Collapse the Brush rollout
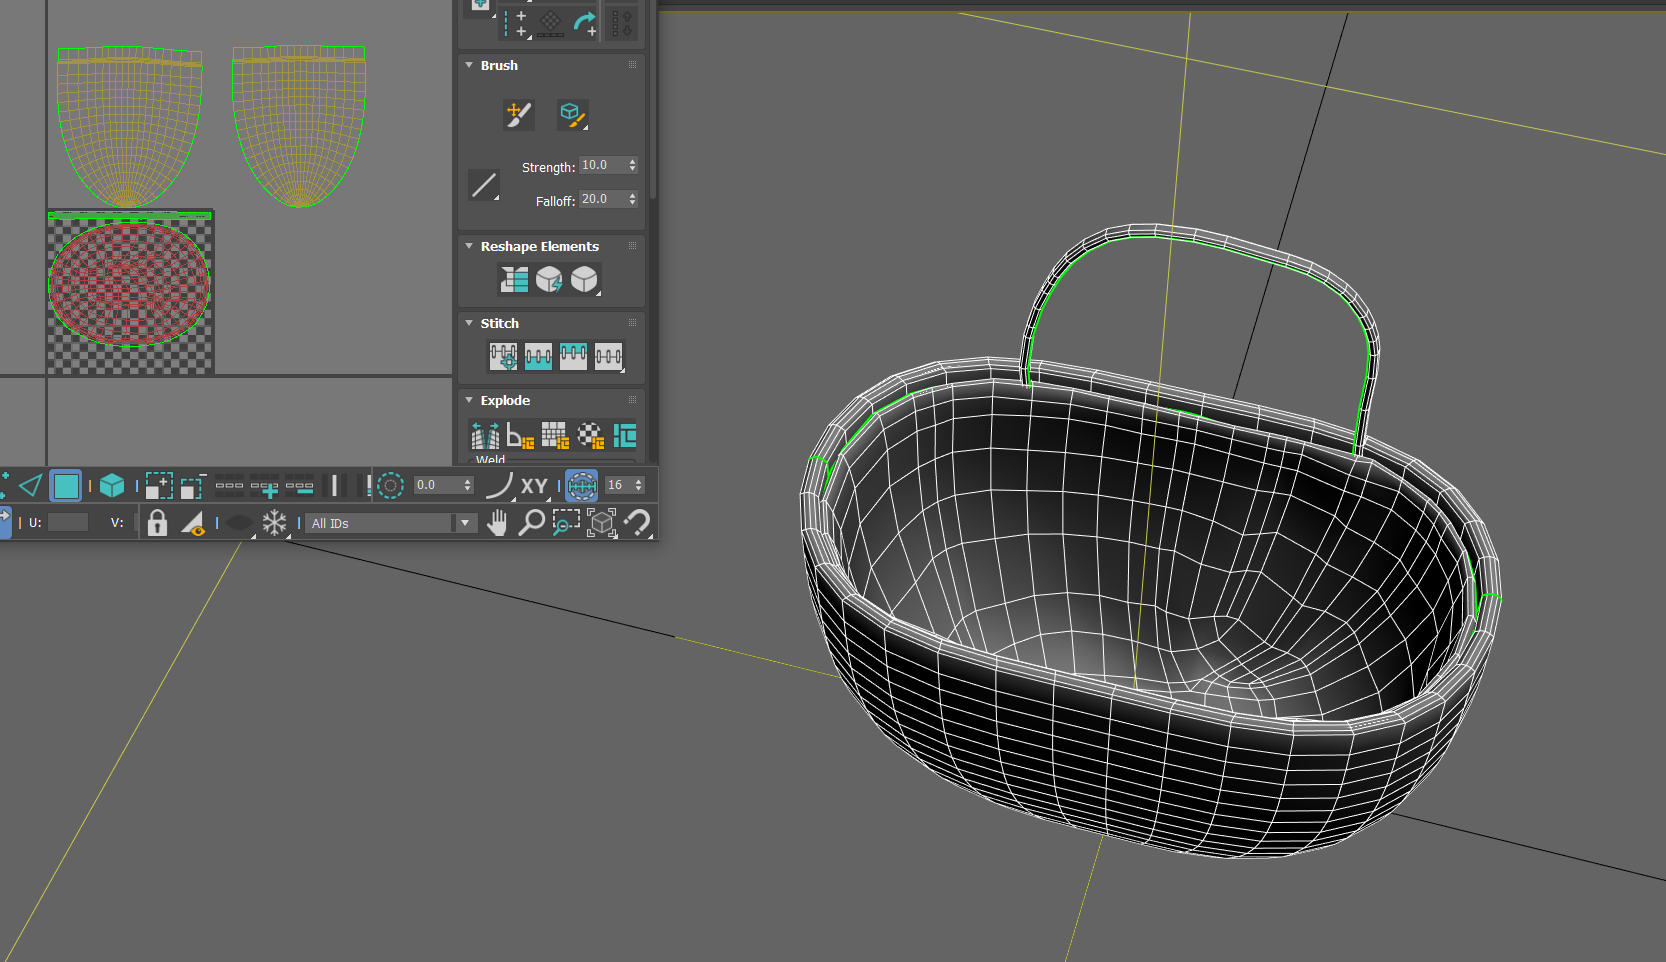 pyautogui.click(x=469, y=65)
